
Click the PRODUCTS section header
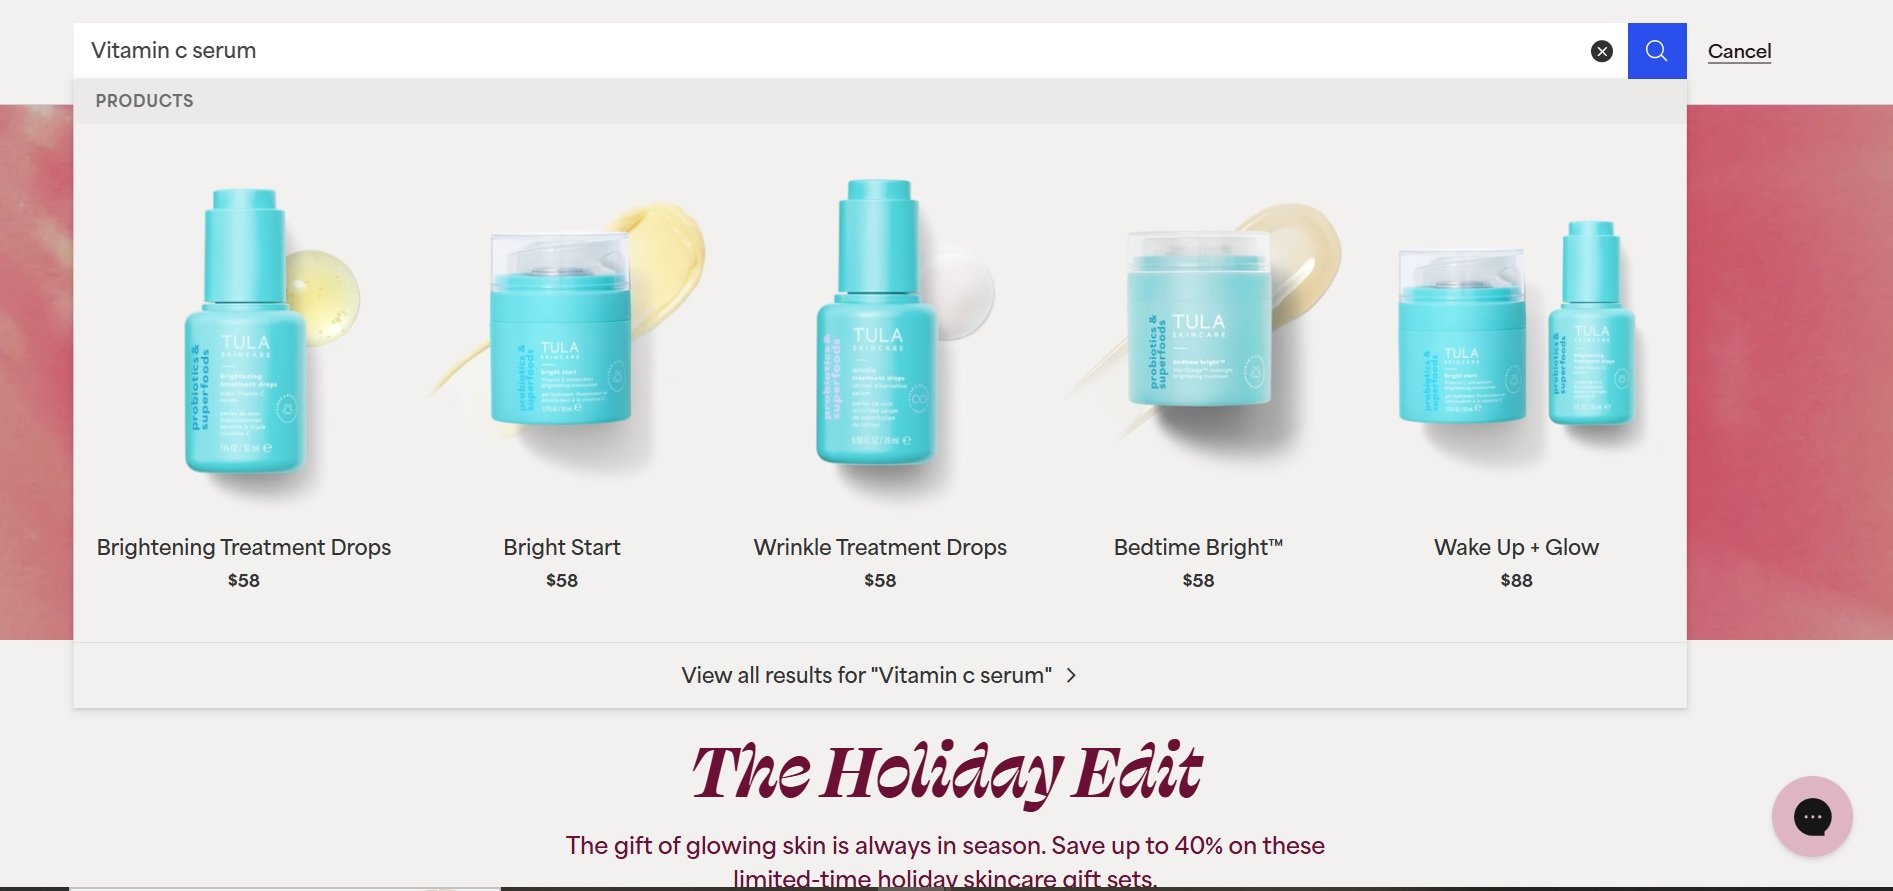(x=145, y=101)
